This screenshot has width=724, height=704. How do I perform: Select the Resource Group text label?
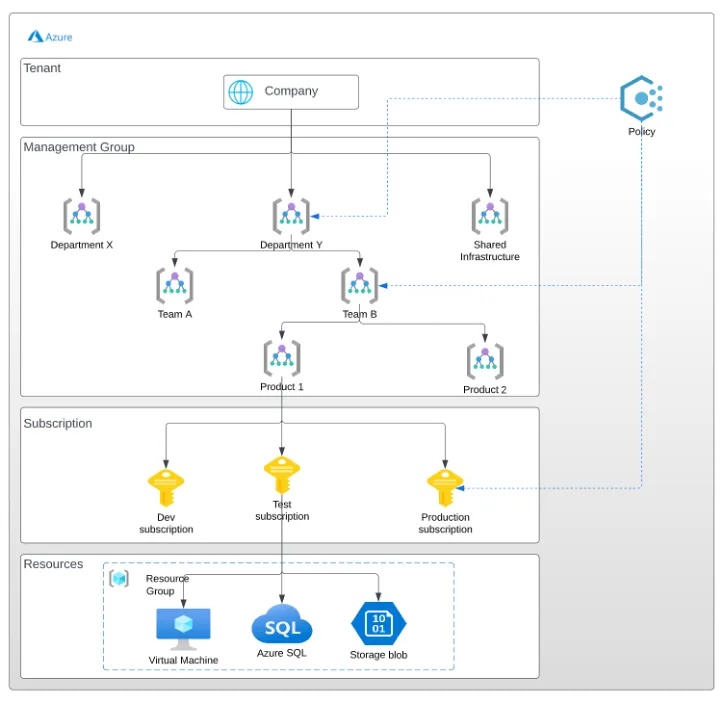(x=167, y=585)
